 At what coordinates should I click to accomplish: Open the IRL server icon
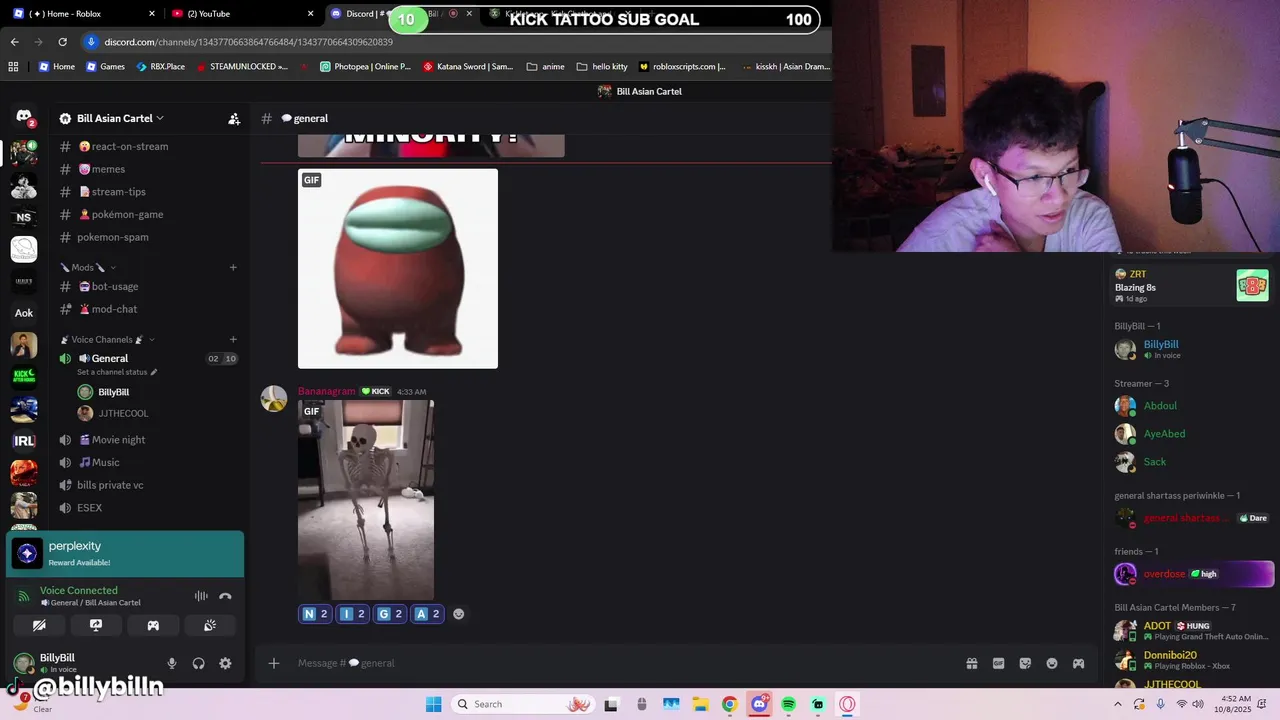24,440
